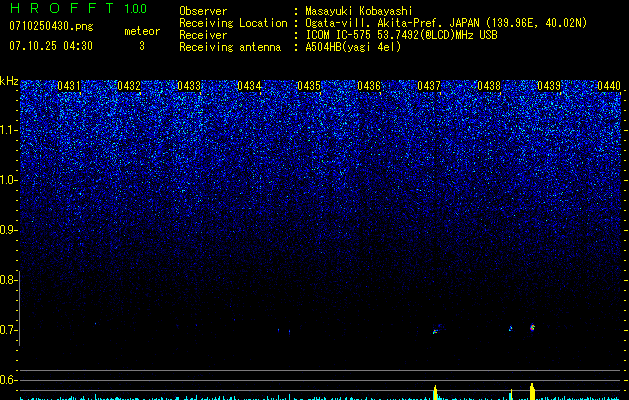Select the ICOM IC-575 53.7492 MHz USB text
This screenshot has width=629, height=400.
pos(401,35)
